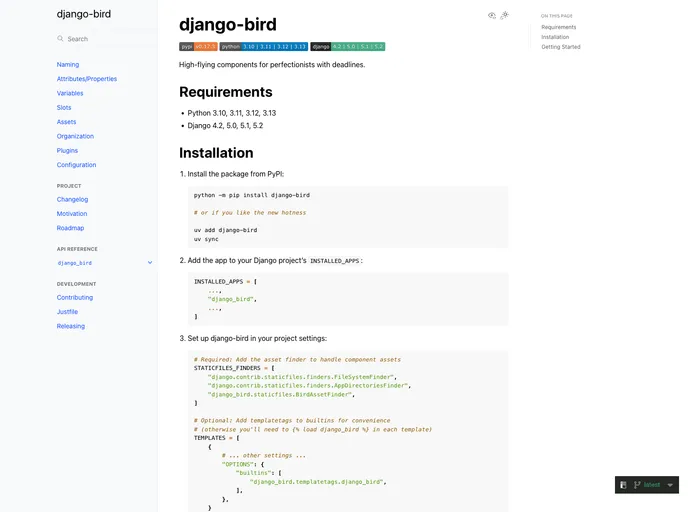Open the django_bird API reference link
The height and width of the screenshot is (512, 688).
(x=75, y=263)
